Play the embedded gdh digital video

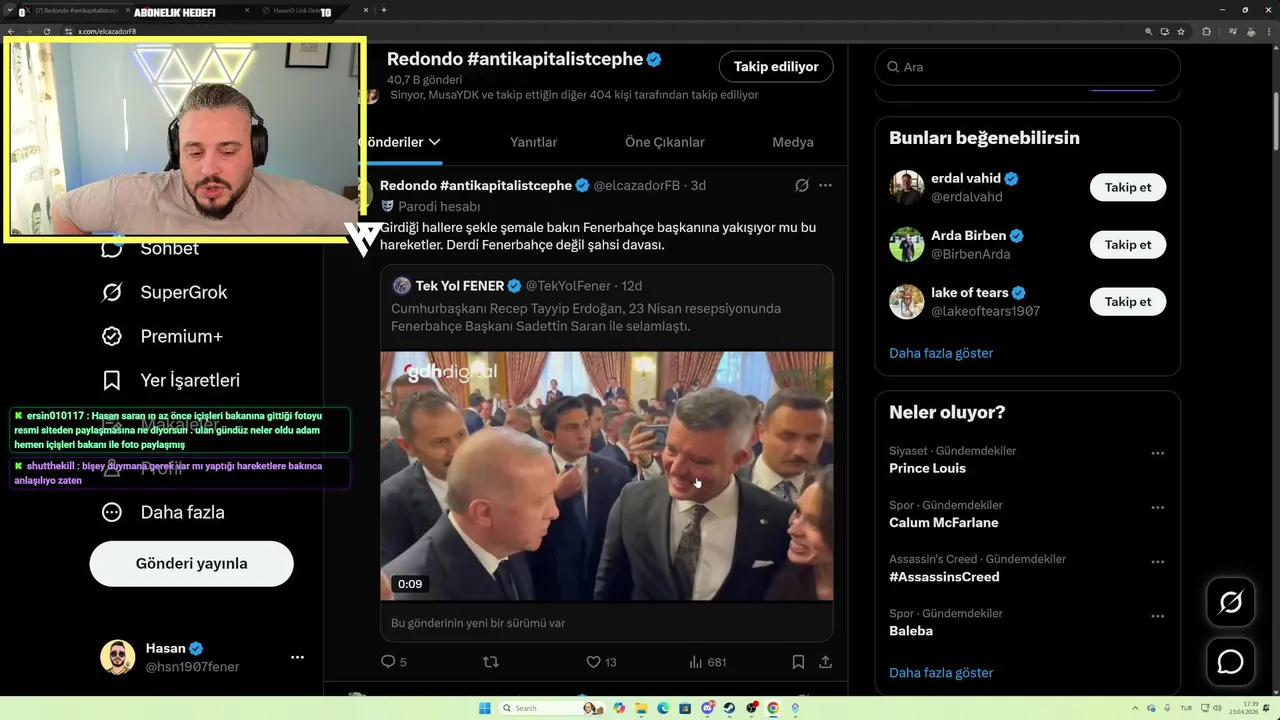pos(606,476)
